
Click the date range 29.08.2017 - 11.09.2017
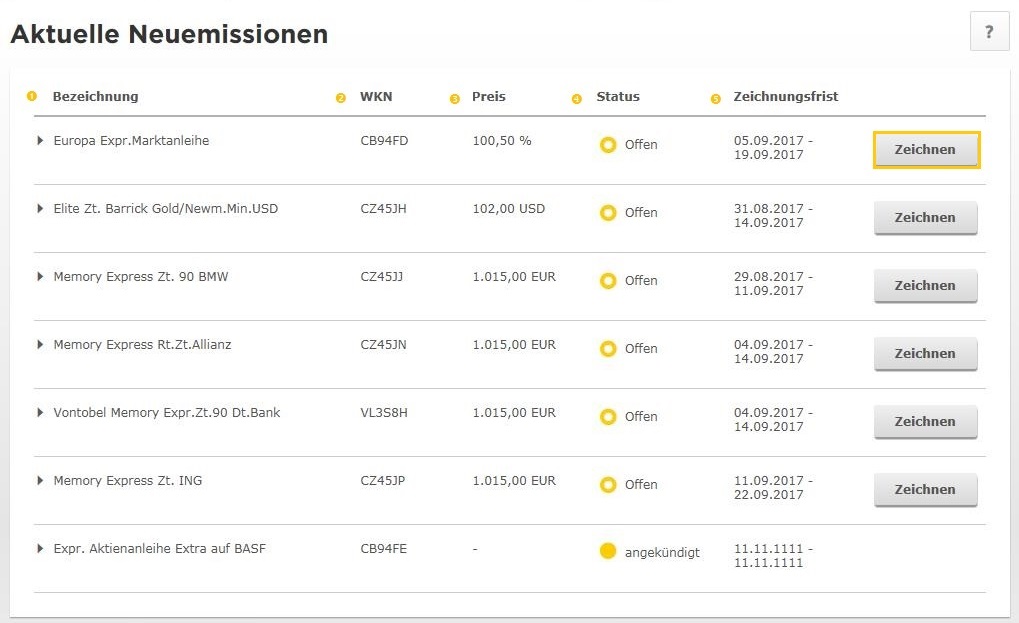pyautogui.click(x=773, y=283)
